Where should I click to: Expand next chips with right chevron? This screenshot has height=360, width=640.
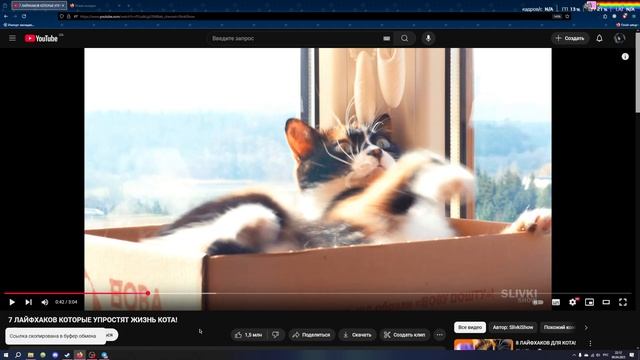(586, 327)
